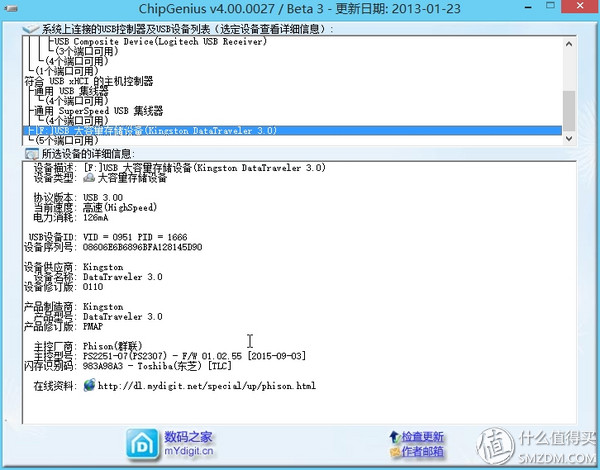Image resolution: width=600 pixels, height=470 pixels.
Task: Select the (5个端口可用) tree row
Action: click(x=66, y=140)
